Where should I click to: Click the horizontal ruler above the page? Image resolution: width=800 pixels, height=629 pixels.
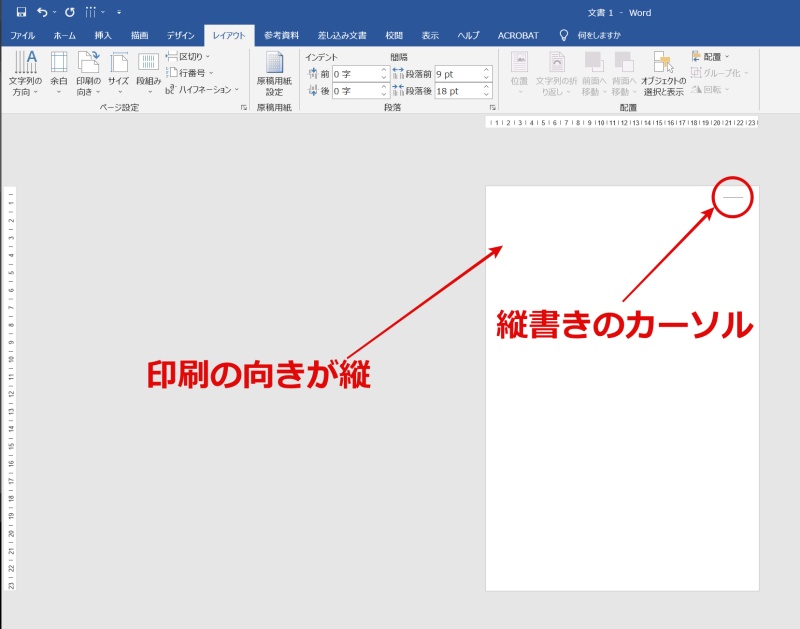[x=622, y=122]
